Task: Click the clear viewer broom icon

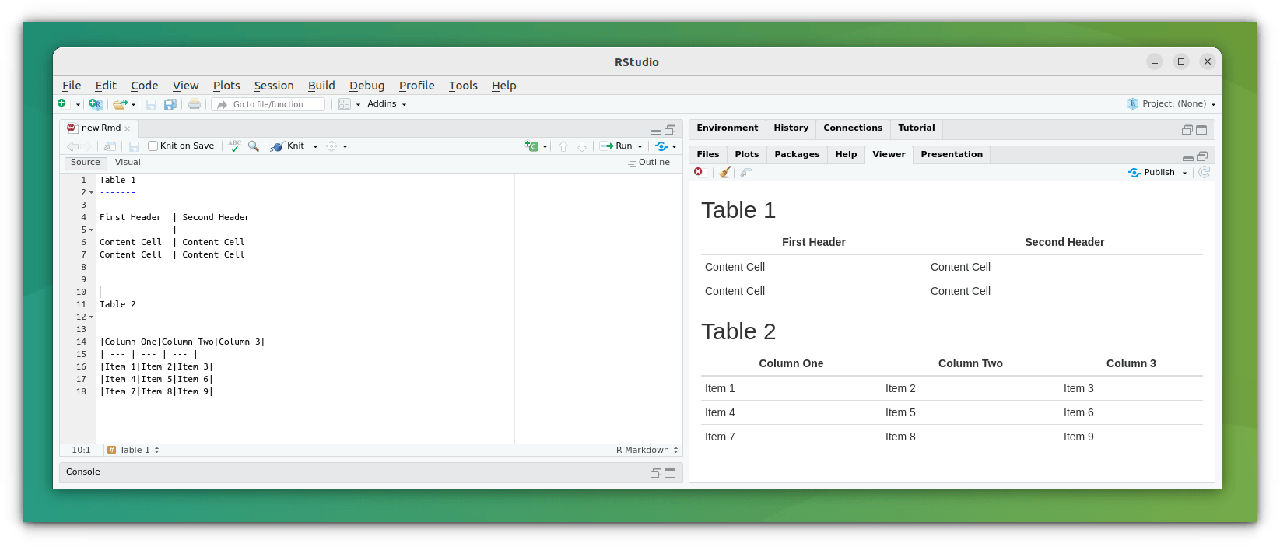Action: click(x=725, y=172)
